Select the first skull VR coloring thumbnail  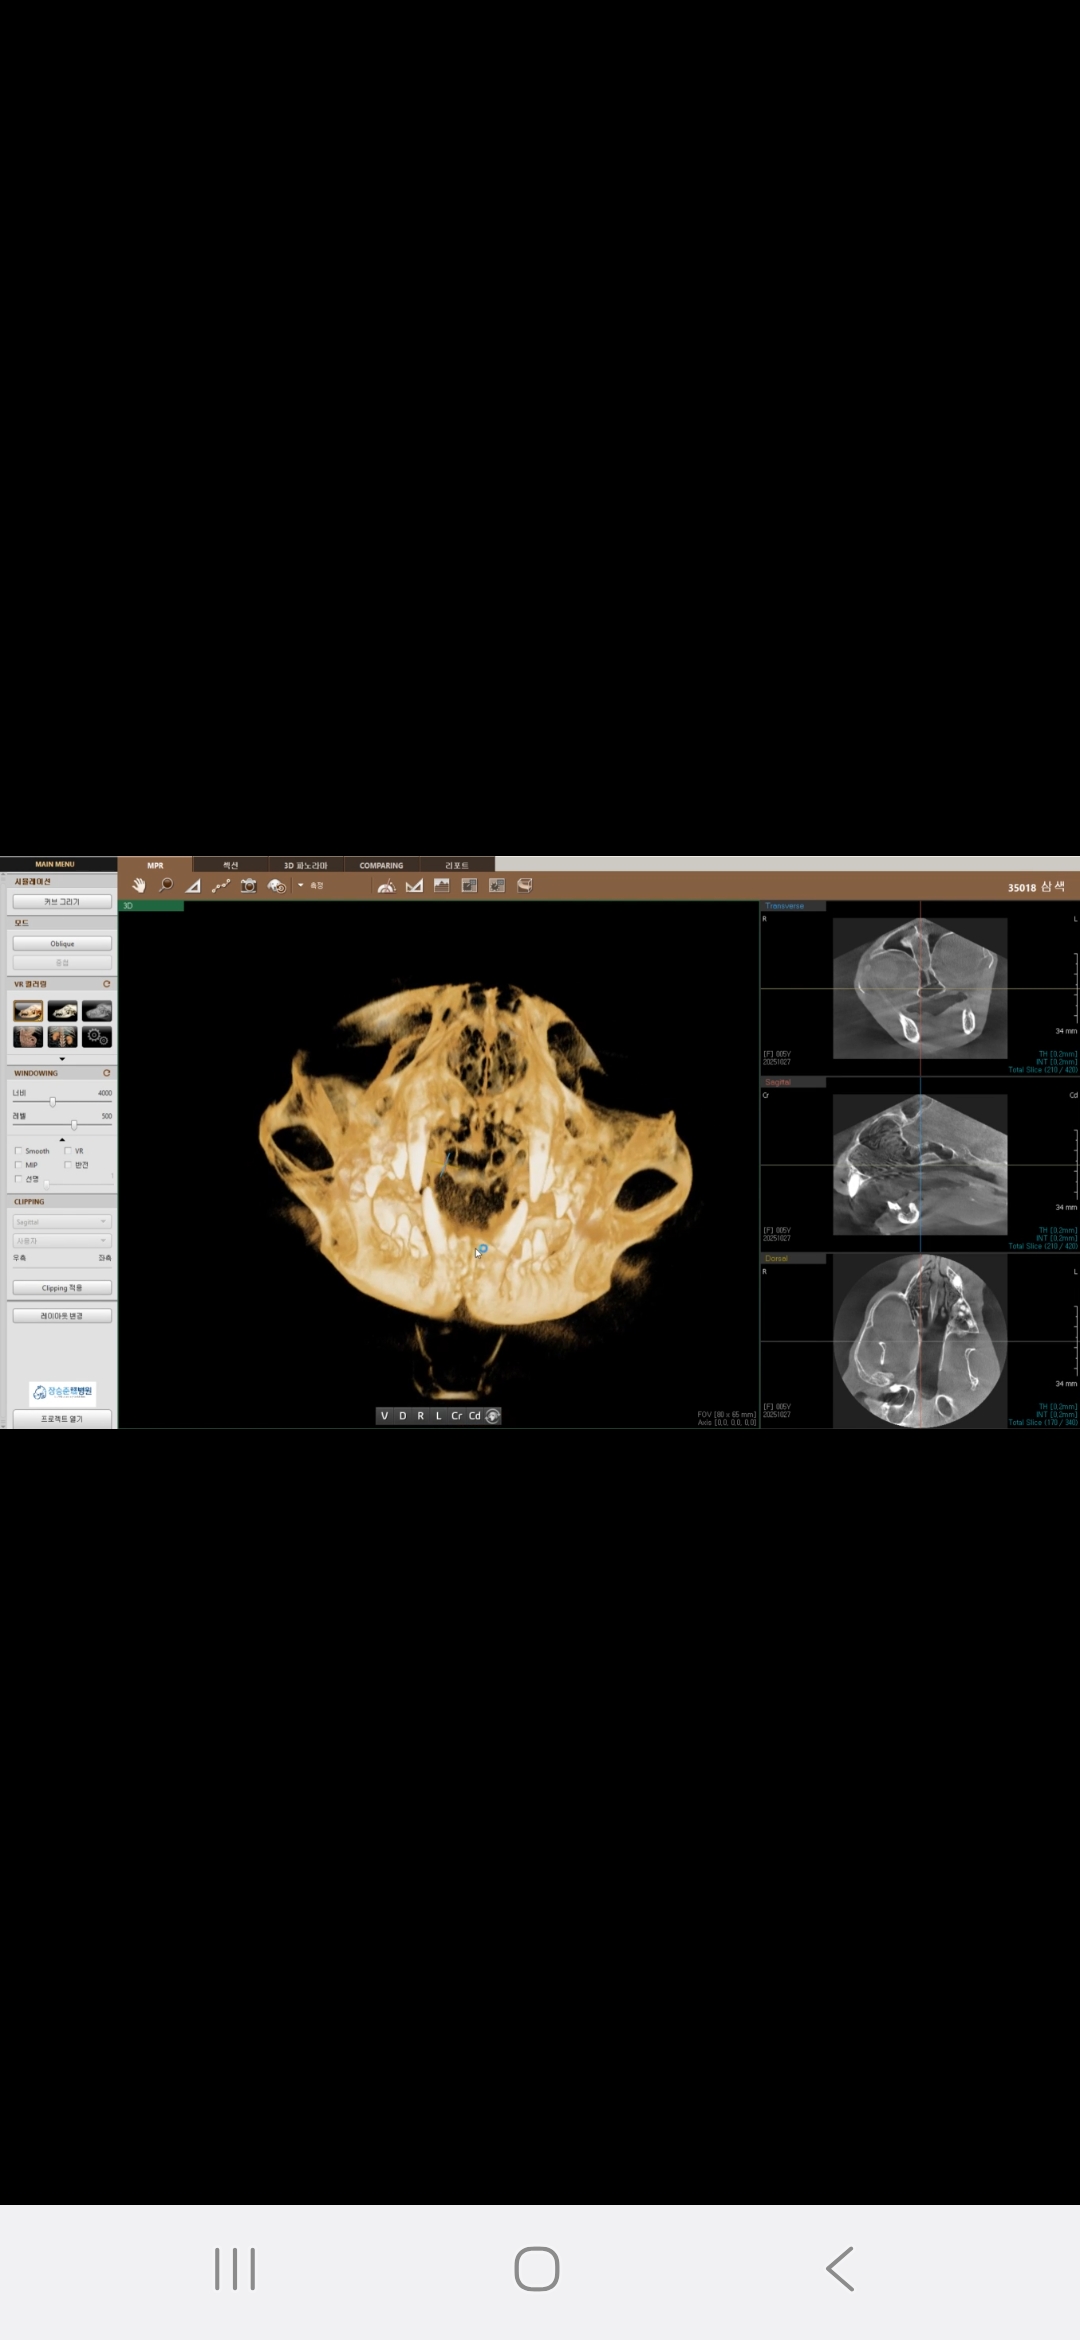pyautogui.click(x=28, y=1011)
